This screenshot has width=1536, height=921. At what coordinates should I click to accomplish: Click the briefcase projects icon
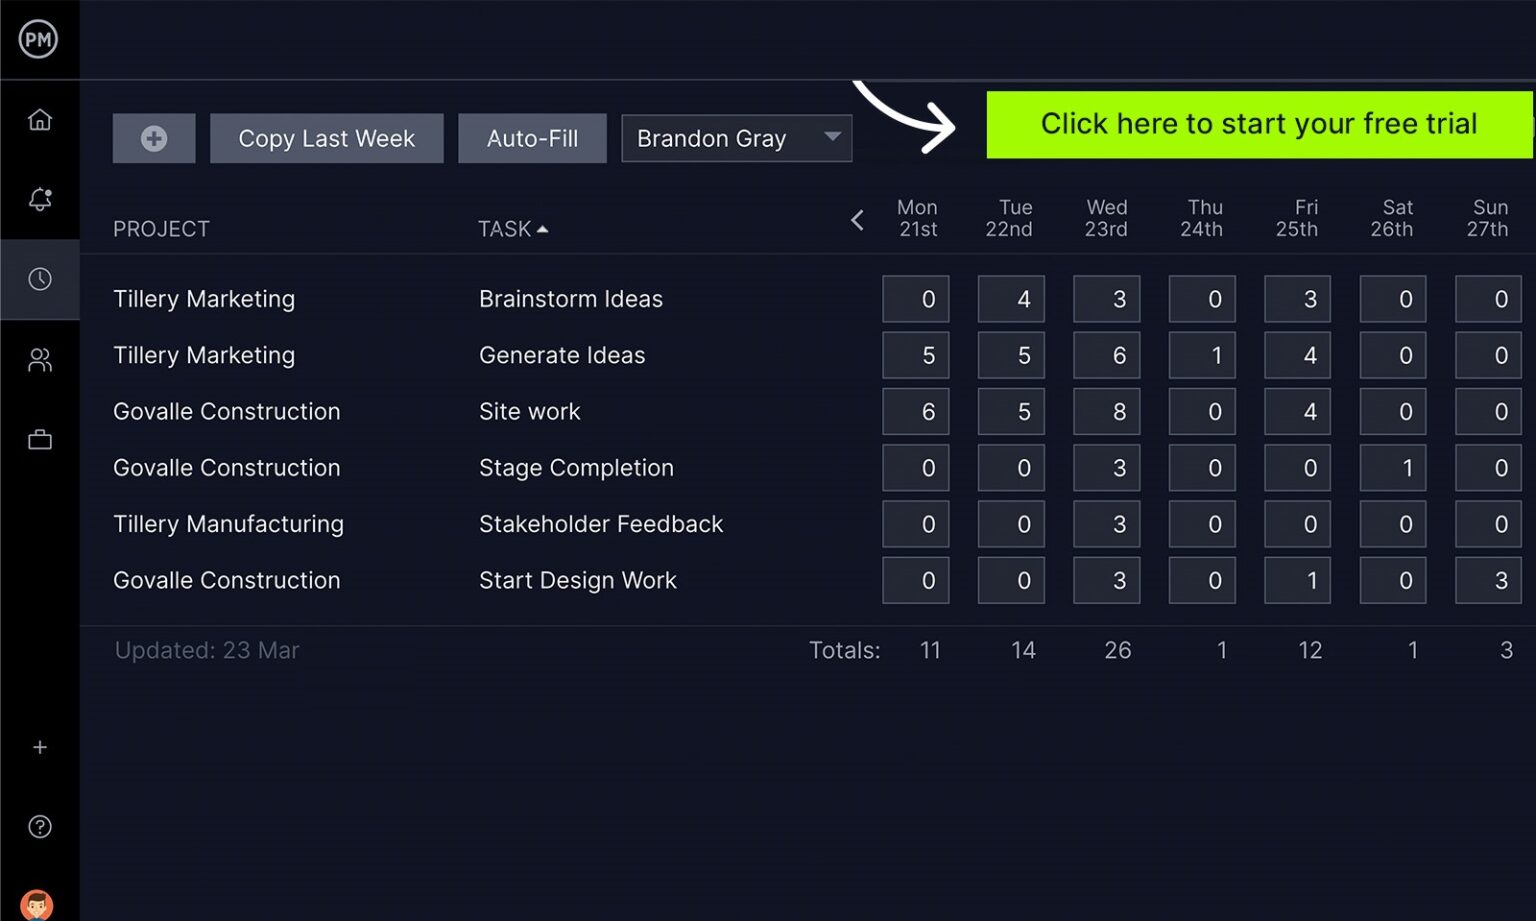point(39,439)
